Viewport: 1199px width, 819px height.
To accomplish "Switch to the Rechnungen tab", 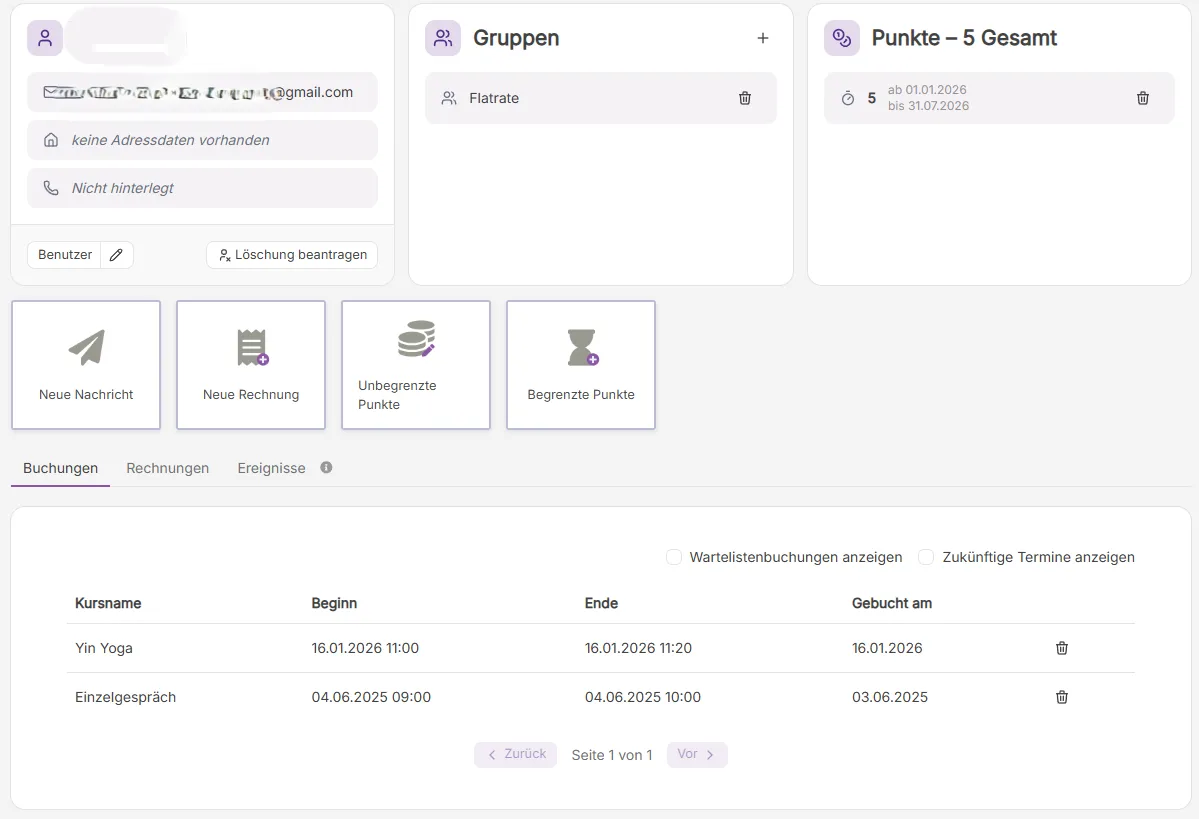I will [x=168, y=468].
